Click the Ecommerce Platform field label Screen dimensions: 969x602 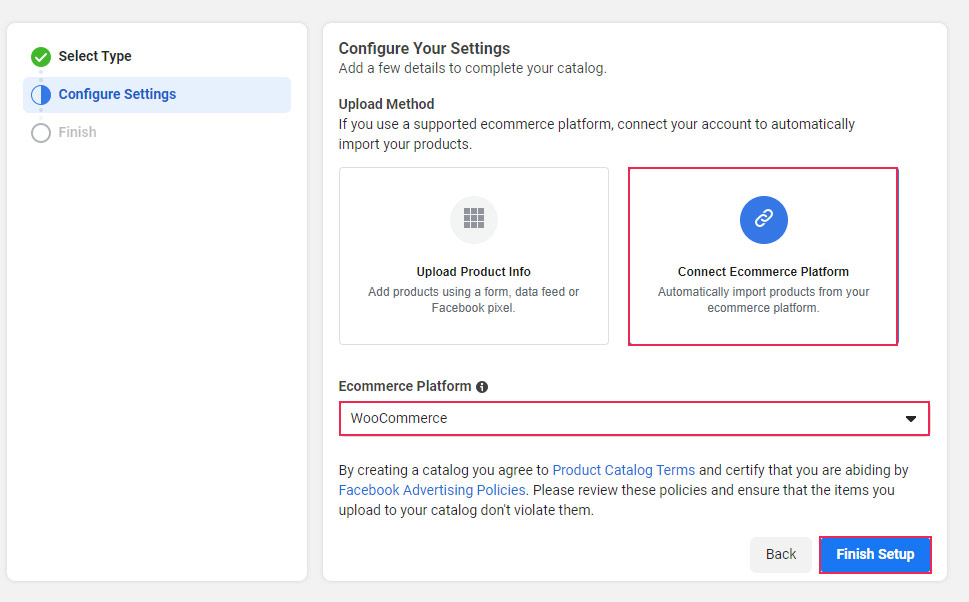pyautogui.click(x=405, y=386)
